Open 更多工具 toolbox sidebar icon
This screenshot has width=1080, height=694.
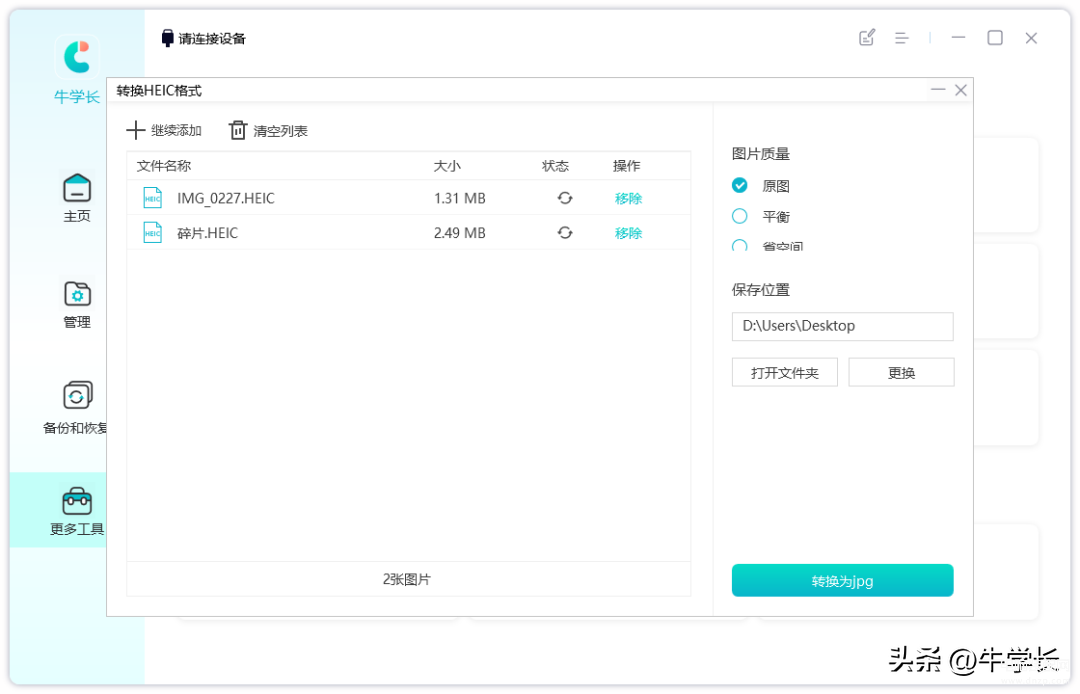[x=77, y=500]
